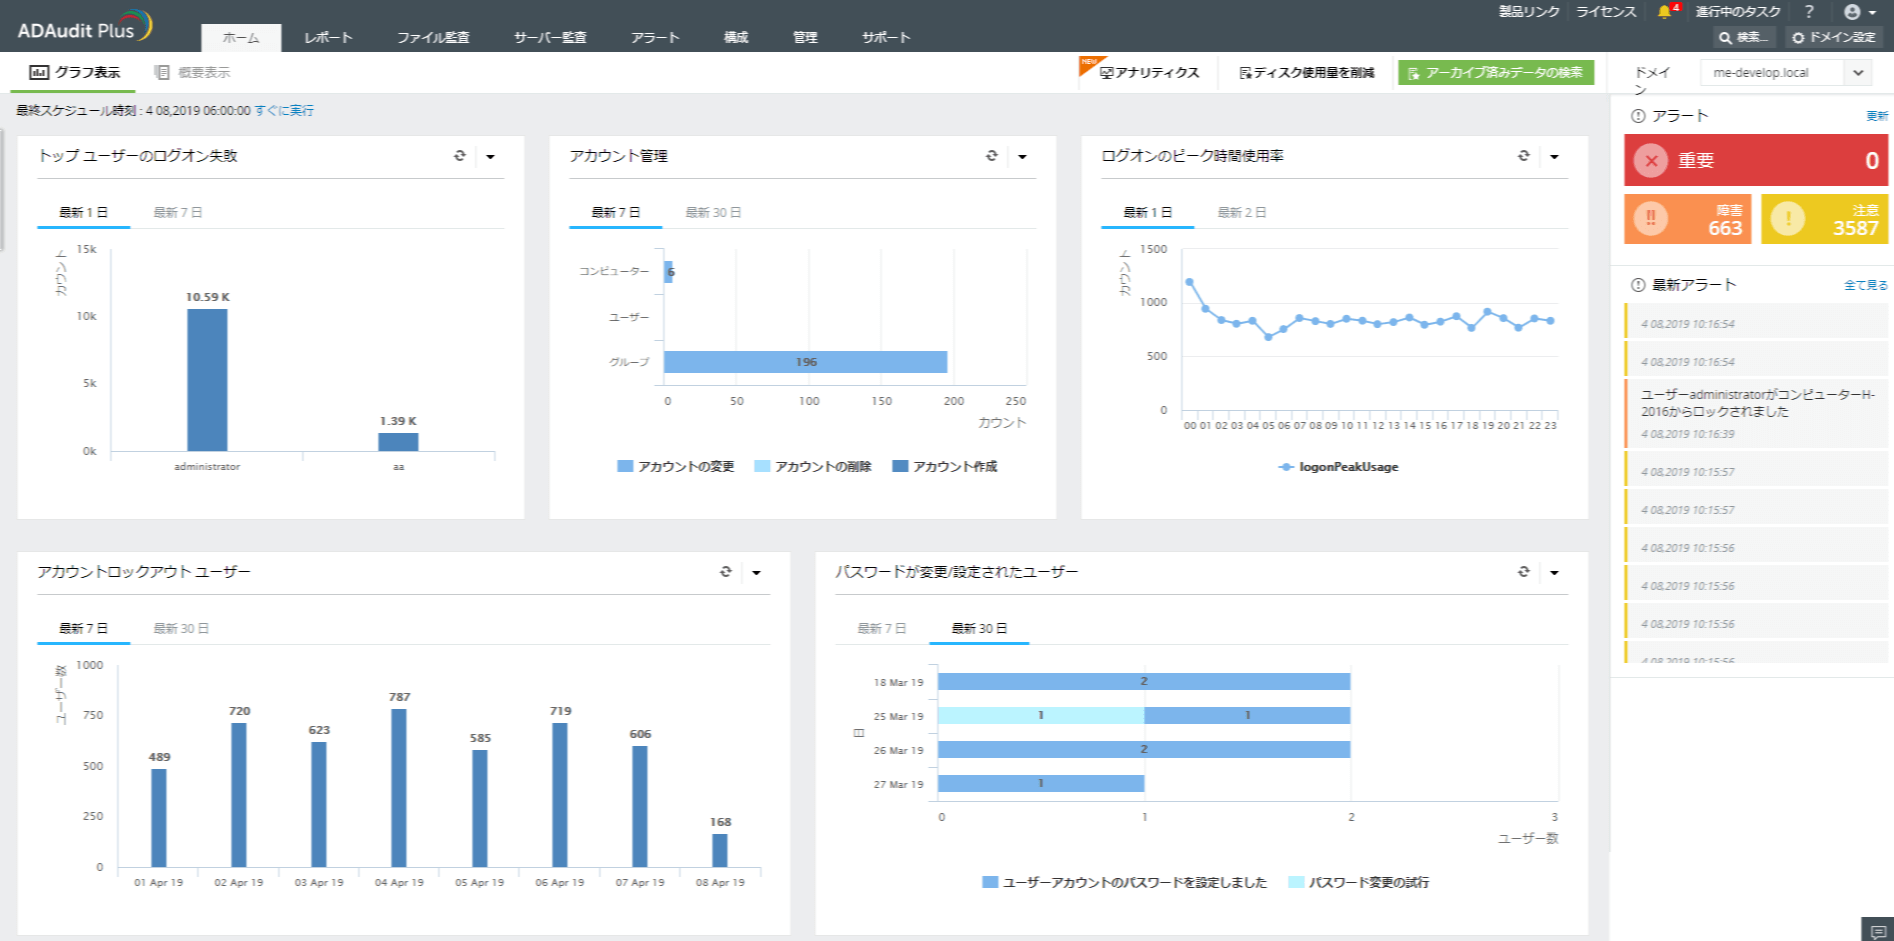Image resolution: width=1894 pixels, height=941 pixels.
Task: Click the search magnifier icon
Action: tap(1726, 37)
